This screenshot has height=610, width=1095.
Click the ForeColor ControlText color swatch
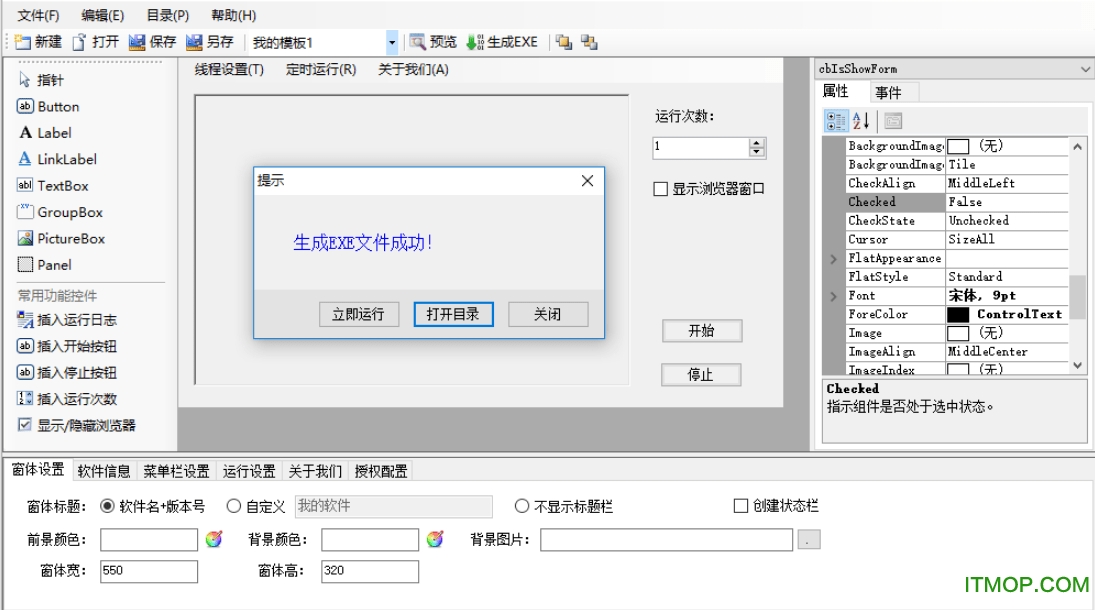pyautogui.click(x=960, y=314)
